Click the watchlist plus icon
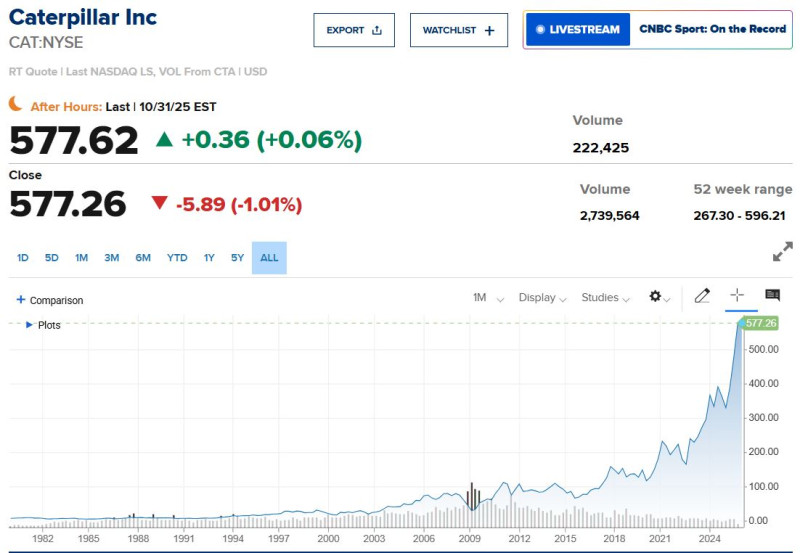800x553 pixels. coord(489,30)
